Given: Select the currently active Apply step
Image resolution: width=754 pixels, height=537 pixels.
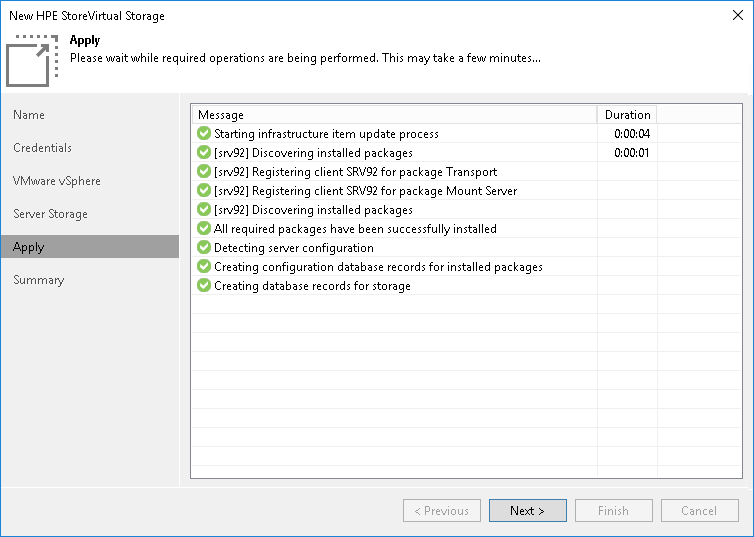Looking at the screenshot, I should (x=29, y=247).
